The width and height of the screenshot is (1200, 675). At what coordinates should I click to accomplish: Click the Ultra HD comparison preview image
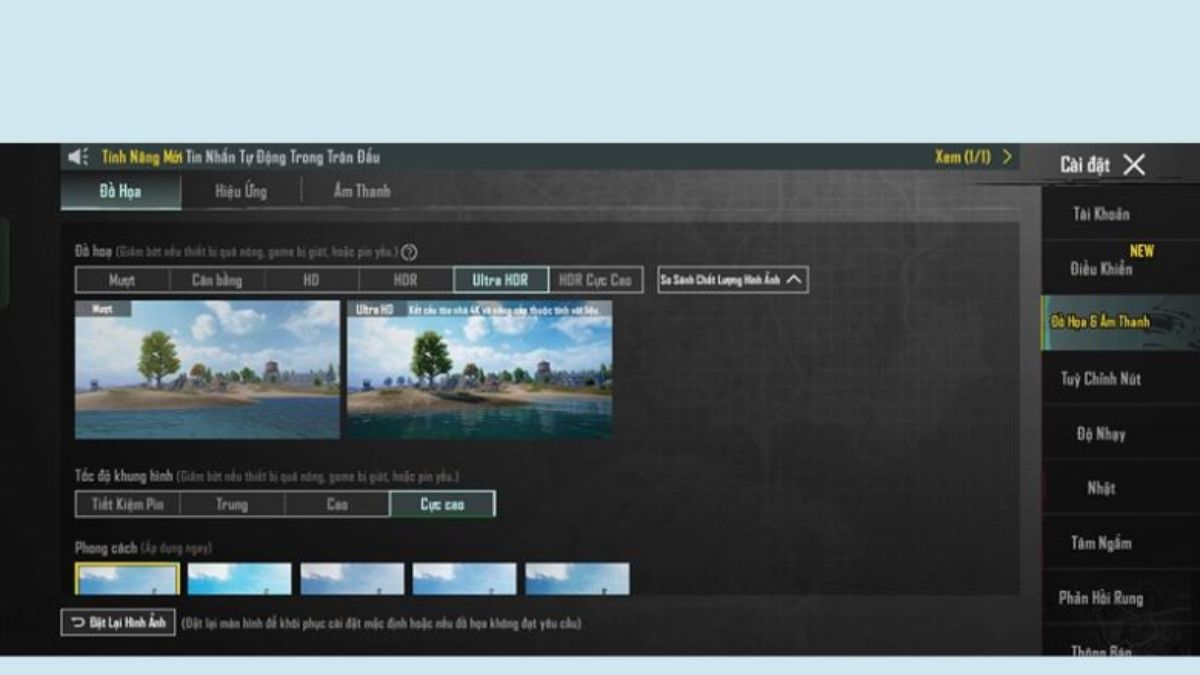click(479, 369)
